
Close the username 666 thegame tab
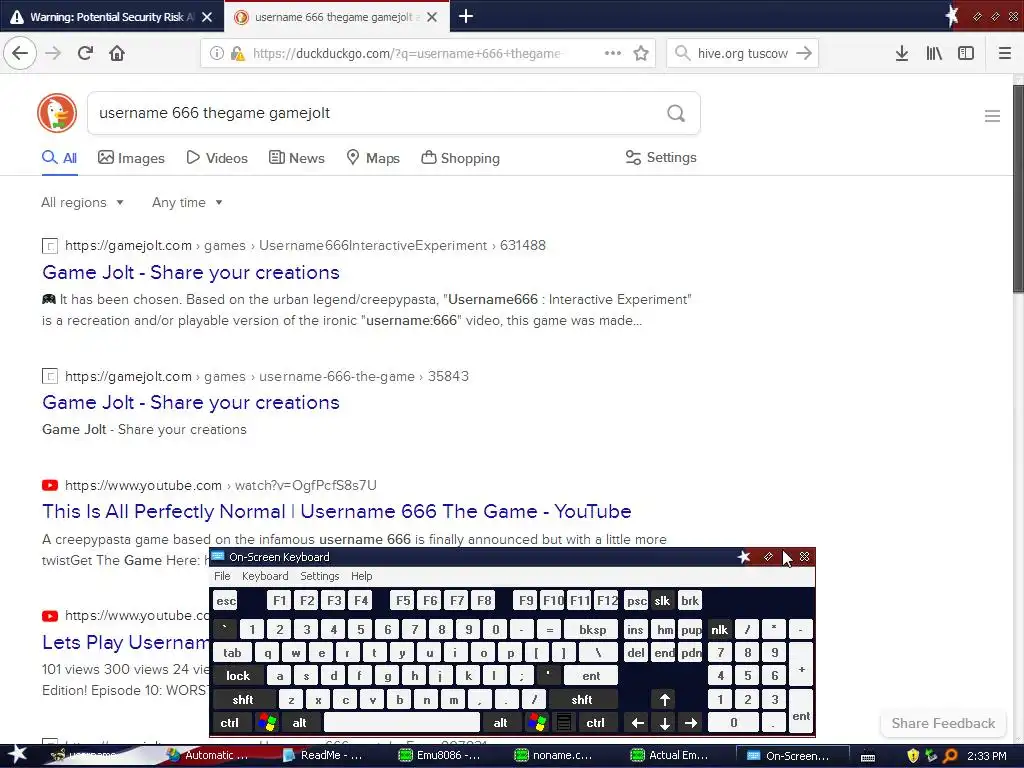[432, 17]
